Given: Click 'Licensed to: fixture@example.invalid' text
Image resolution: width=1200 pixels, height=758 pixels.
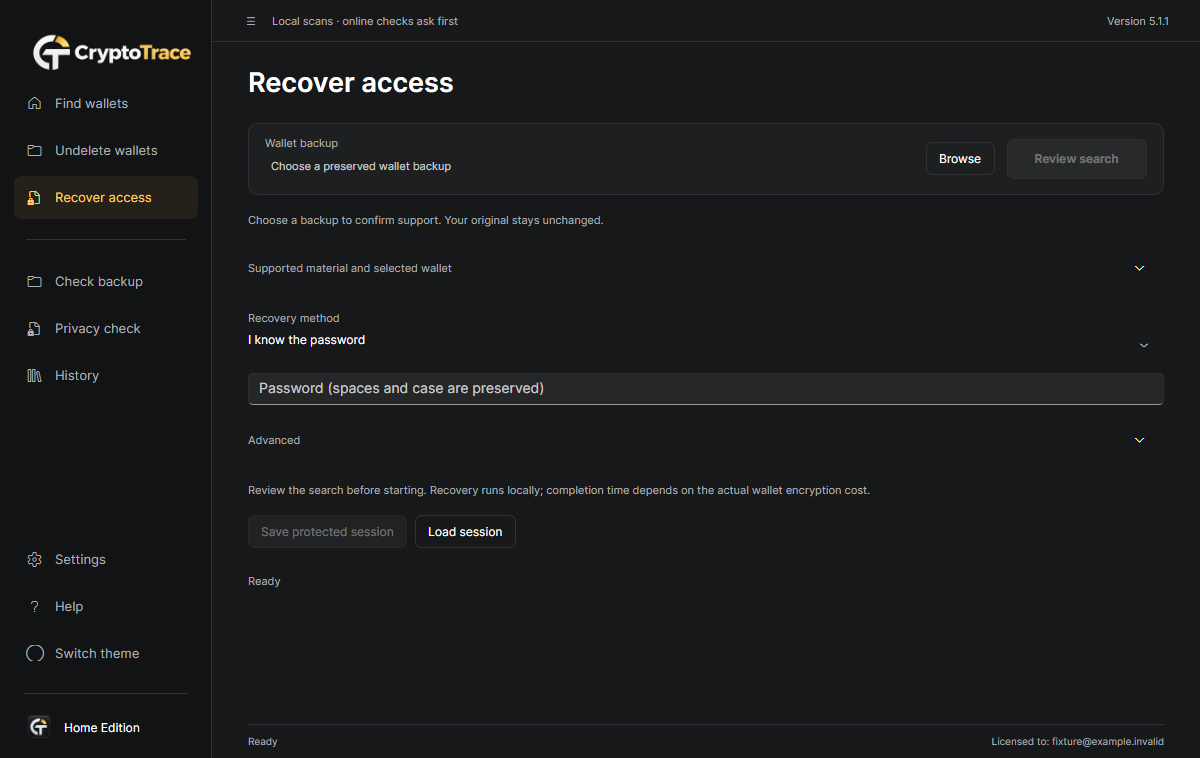Looking at the screenshot, I should [1078, 742].
